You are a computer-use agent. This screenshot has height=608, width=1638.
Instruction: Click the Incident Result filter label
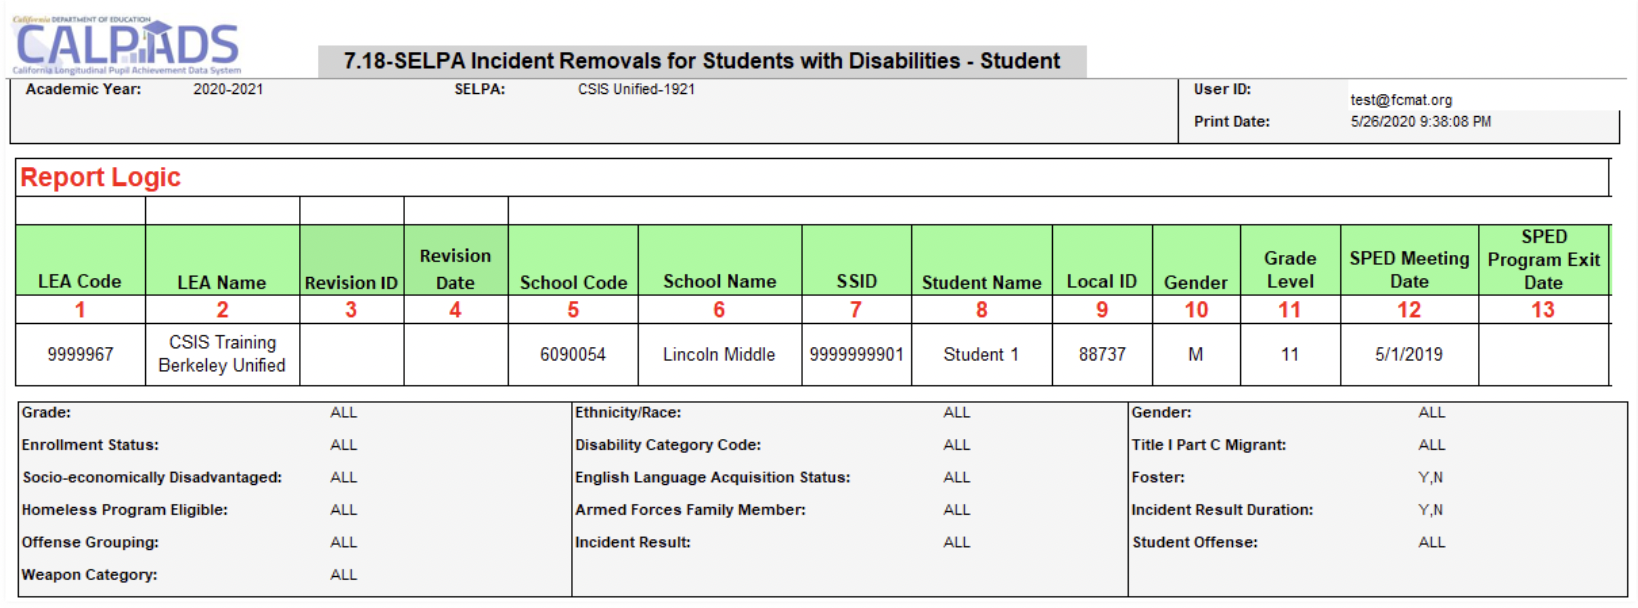click(x=632, y=542)
